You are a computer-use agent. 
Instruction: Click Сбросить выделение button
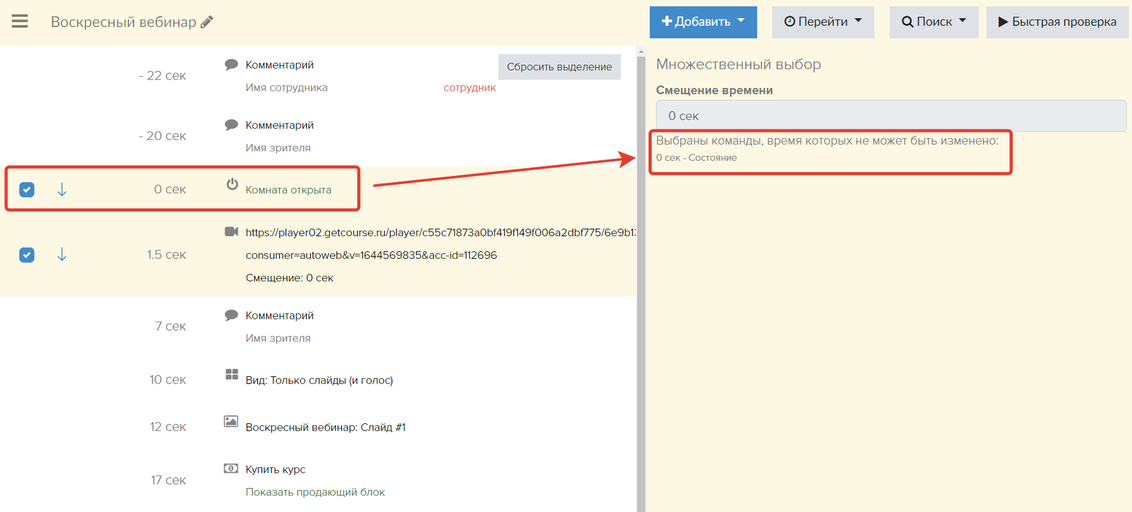click(559, 67)
